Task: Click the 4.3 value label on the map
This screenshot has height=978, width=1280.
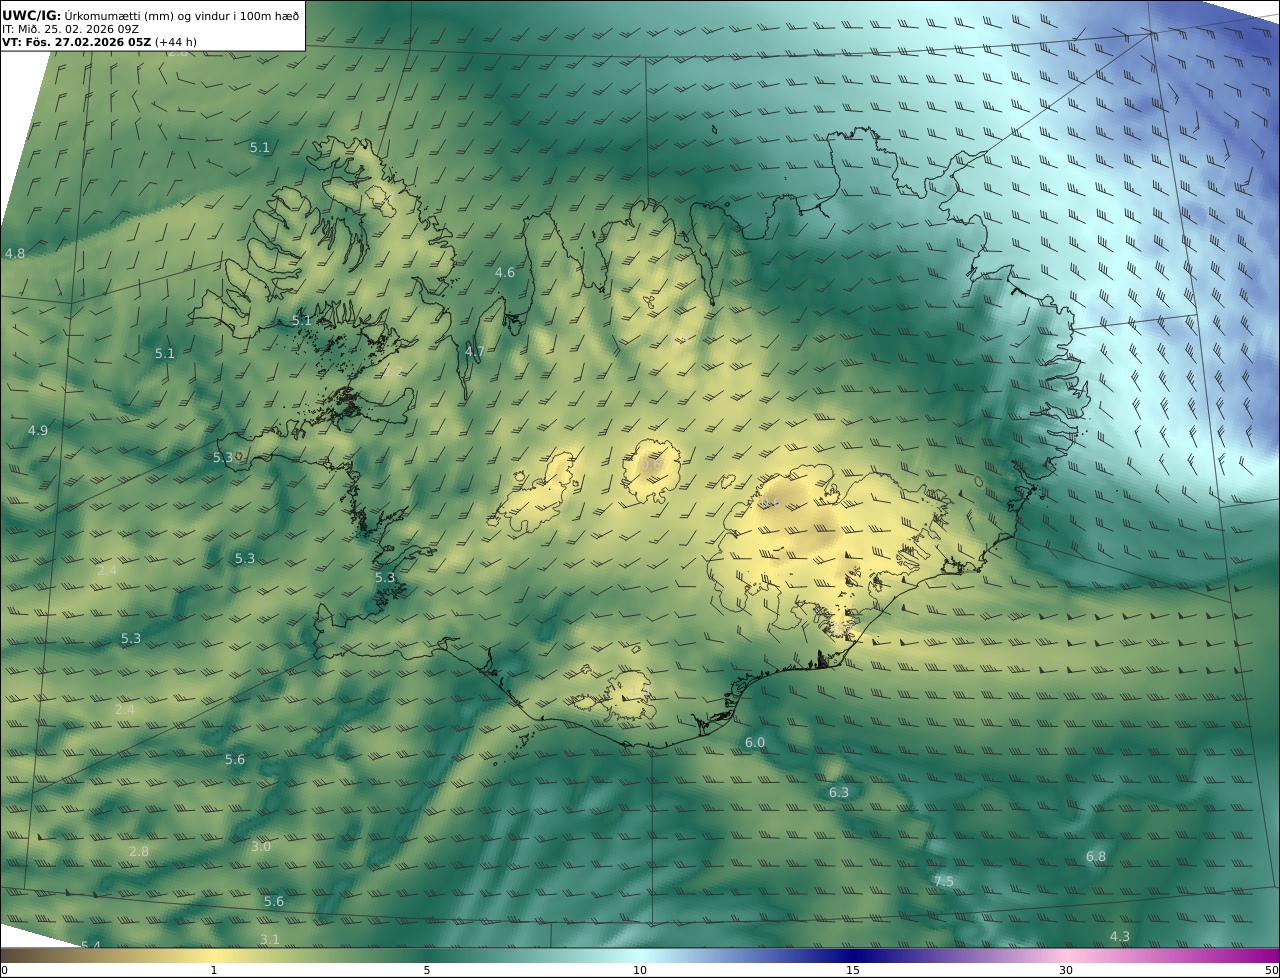Action: coord(1120,936)
